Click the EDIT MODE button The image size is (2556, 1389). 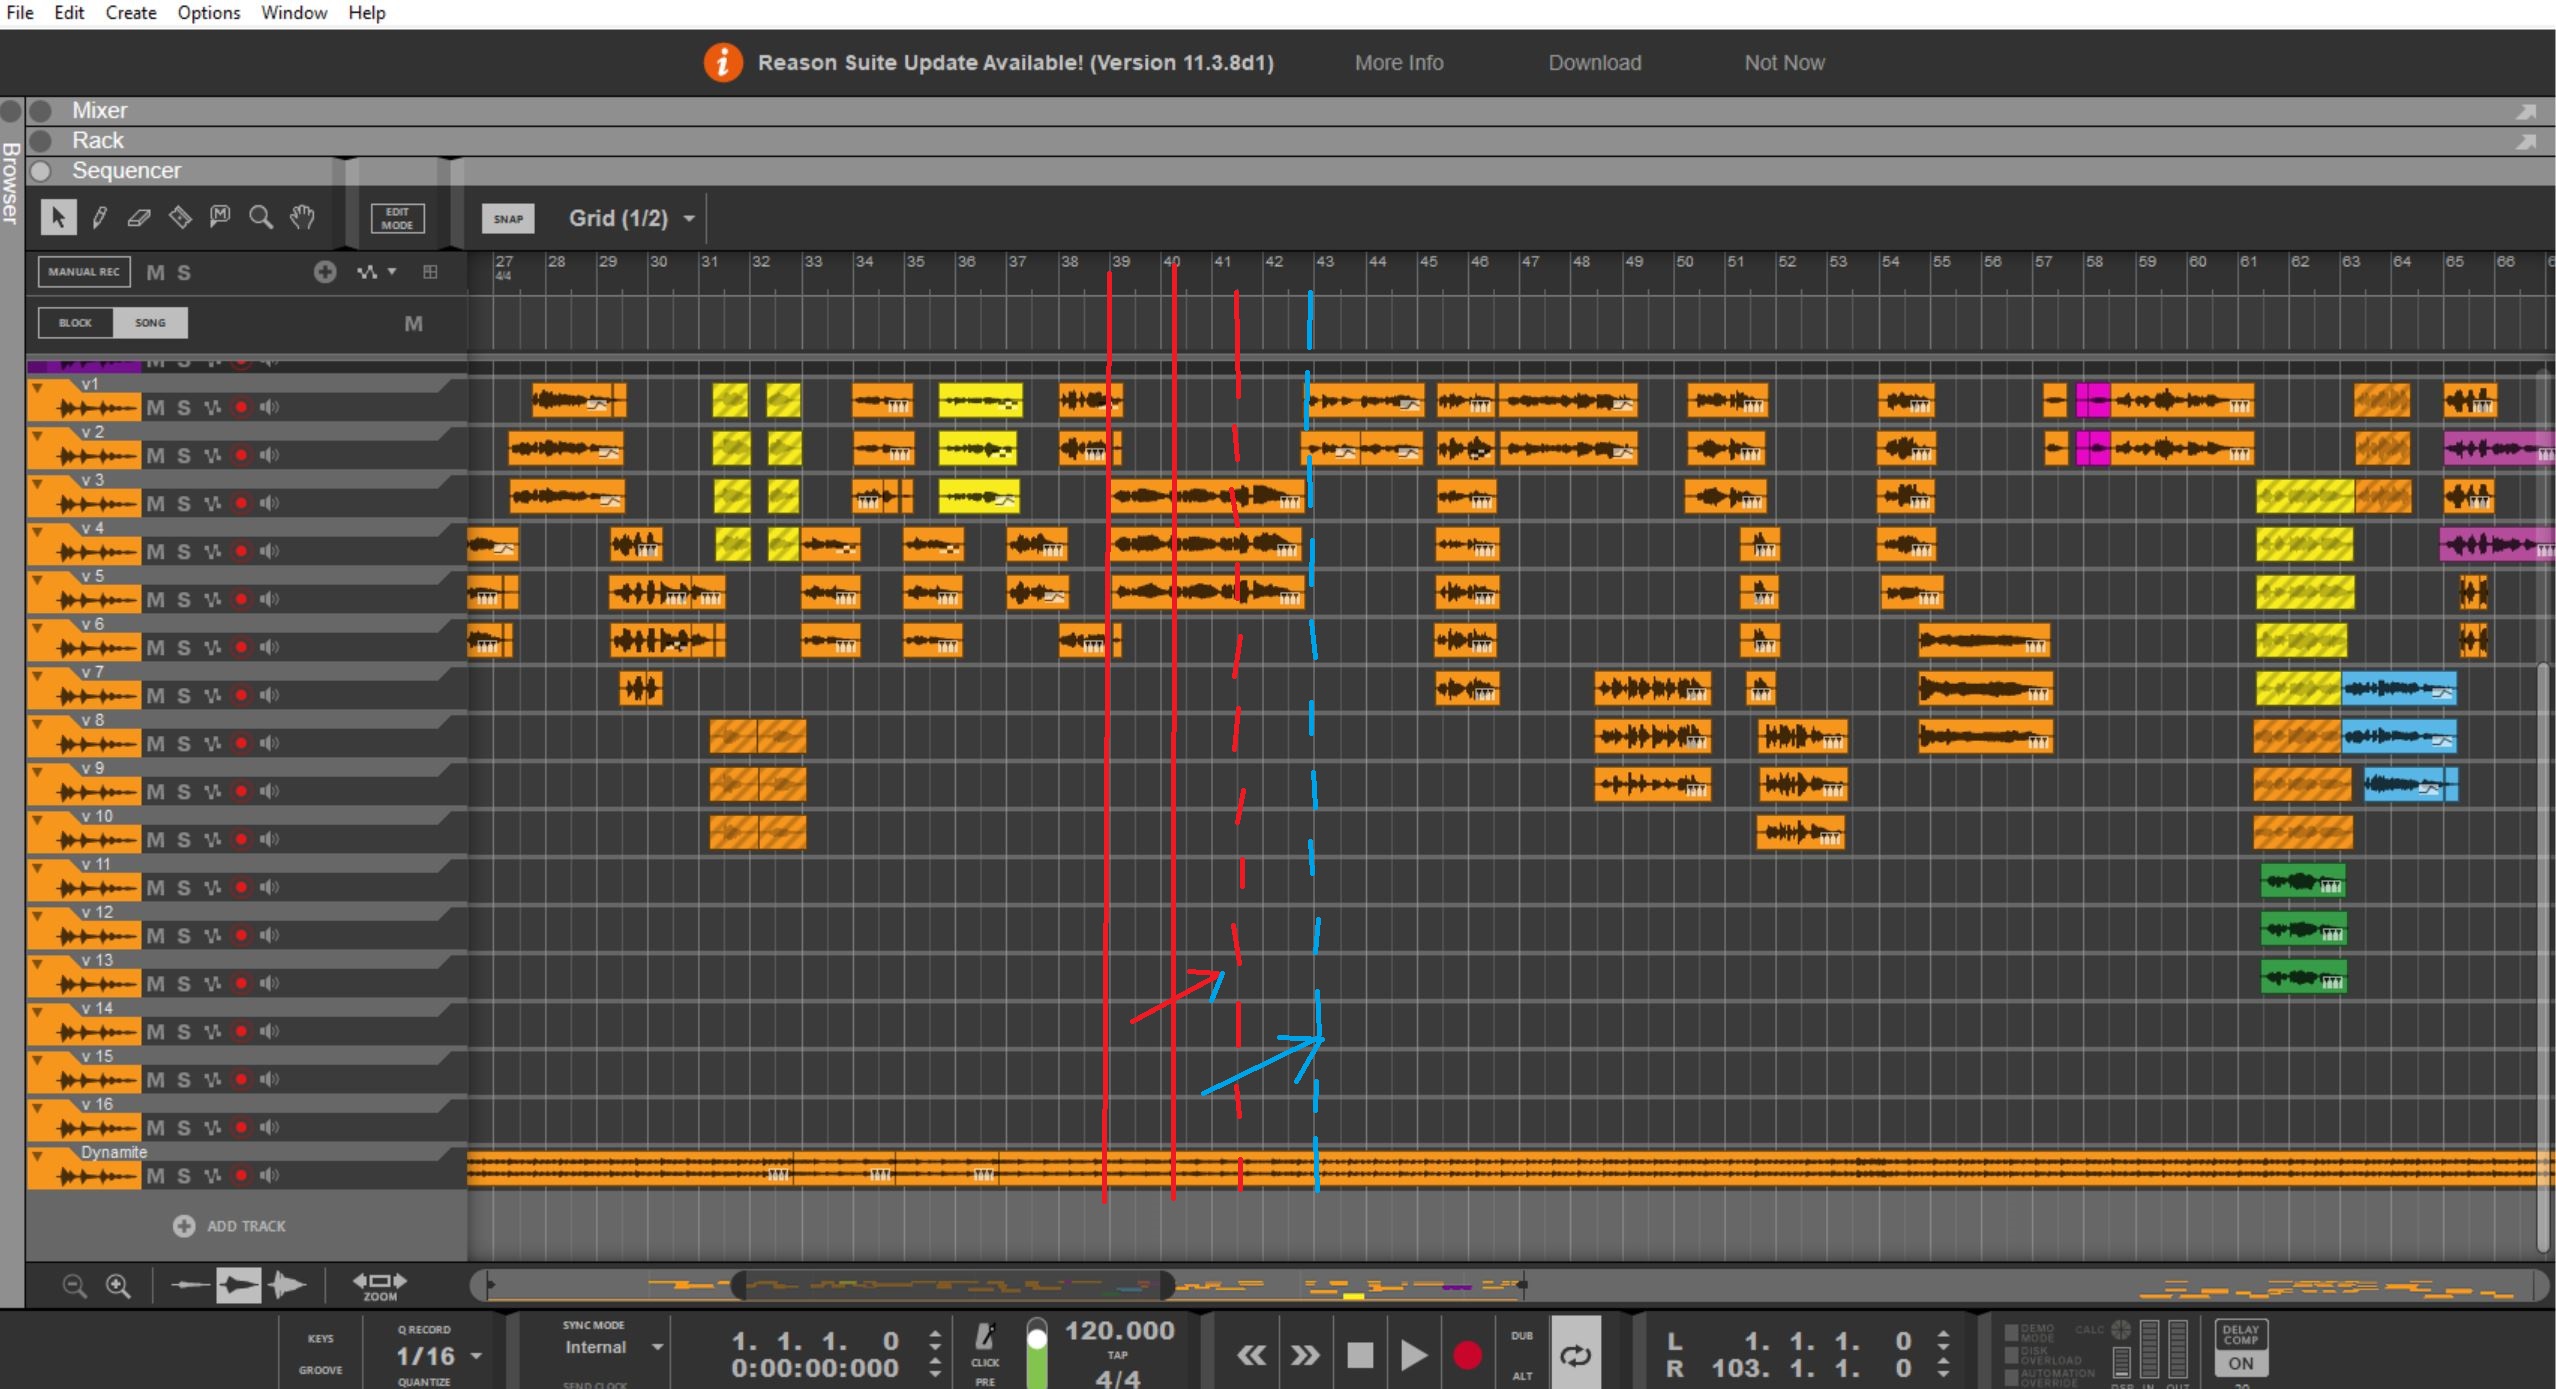pos(397,218)
